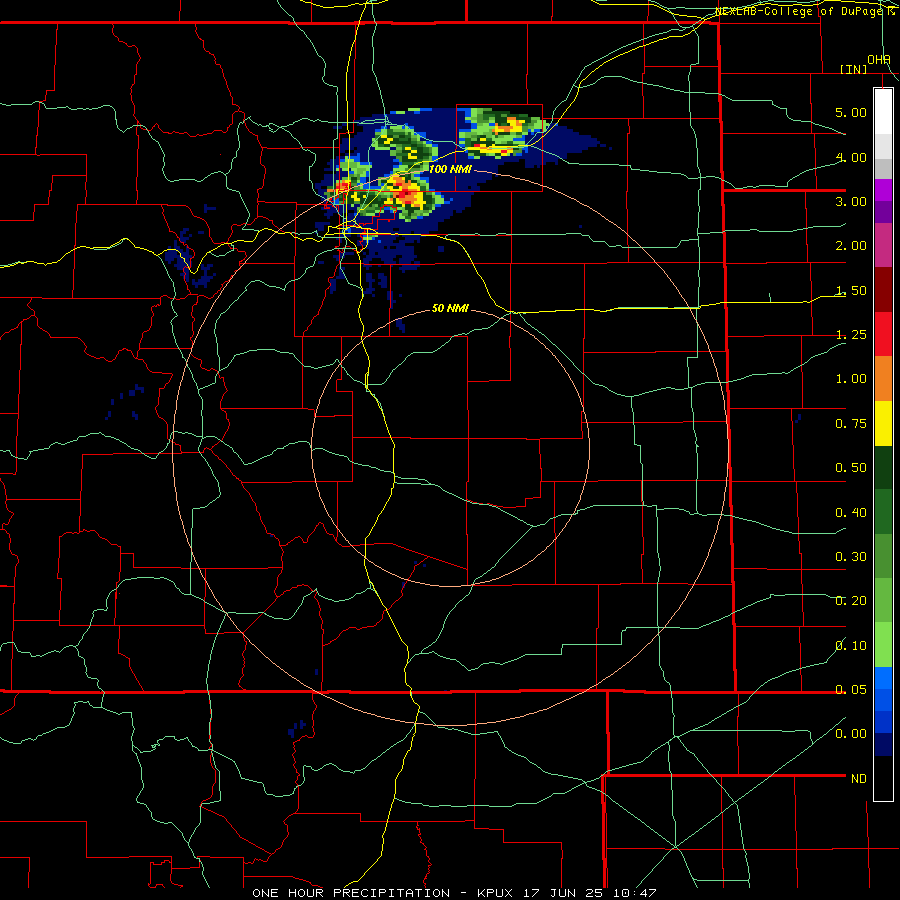Viewport: 900px width, 900px height.
Task: Select the 4.00 legend value
Action: click(851, 157)
